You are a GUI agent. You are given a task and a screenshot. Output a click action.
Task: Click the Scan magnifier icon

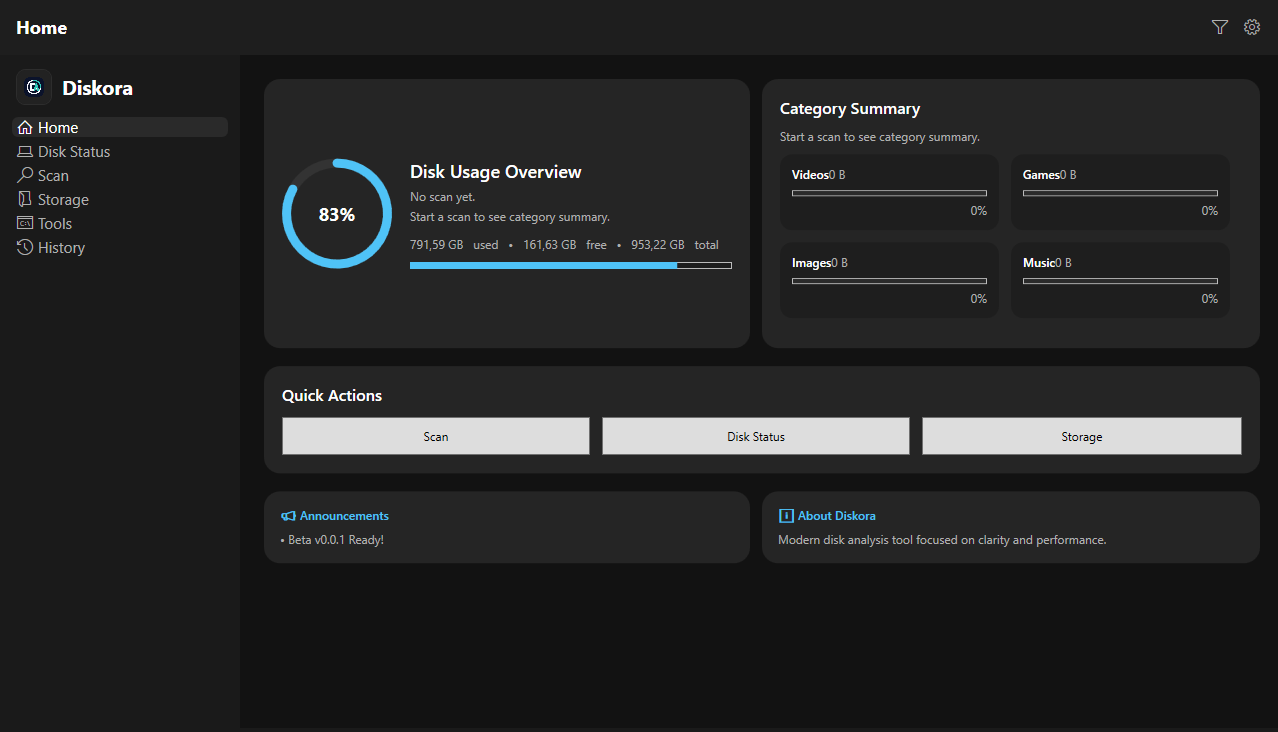[x=26, y=176]
